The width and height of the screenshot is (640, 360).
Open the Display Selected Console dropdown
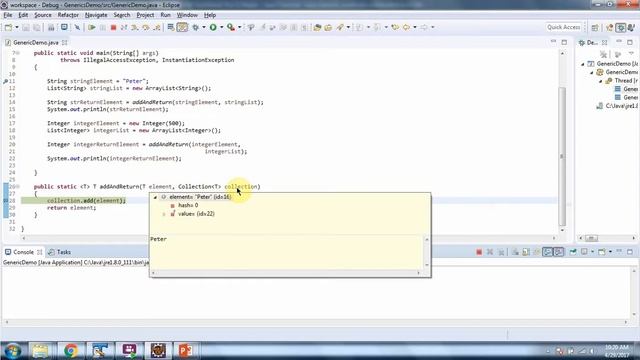[592, 252]
